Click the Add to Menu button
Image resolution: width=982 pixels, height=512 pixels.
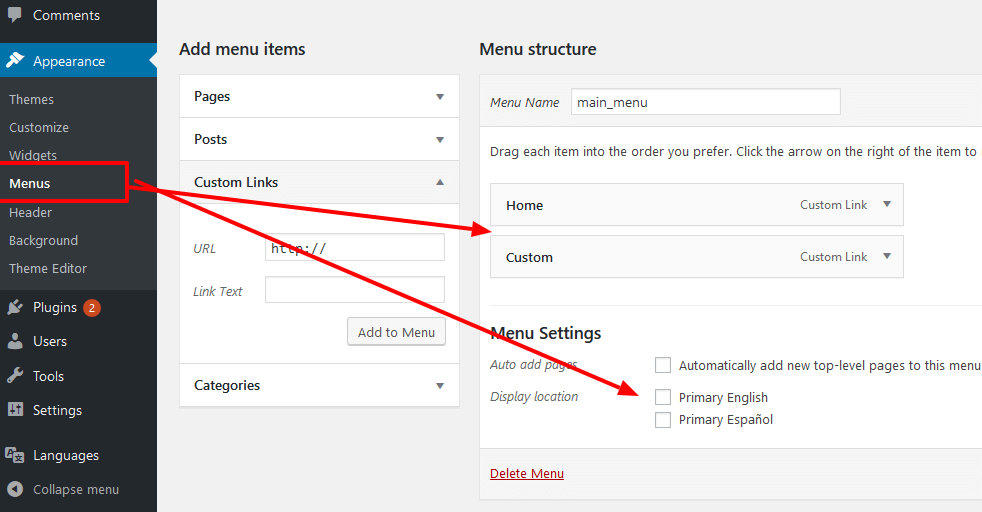point(396,332)
